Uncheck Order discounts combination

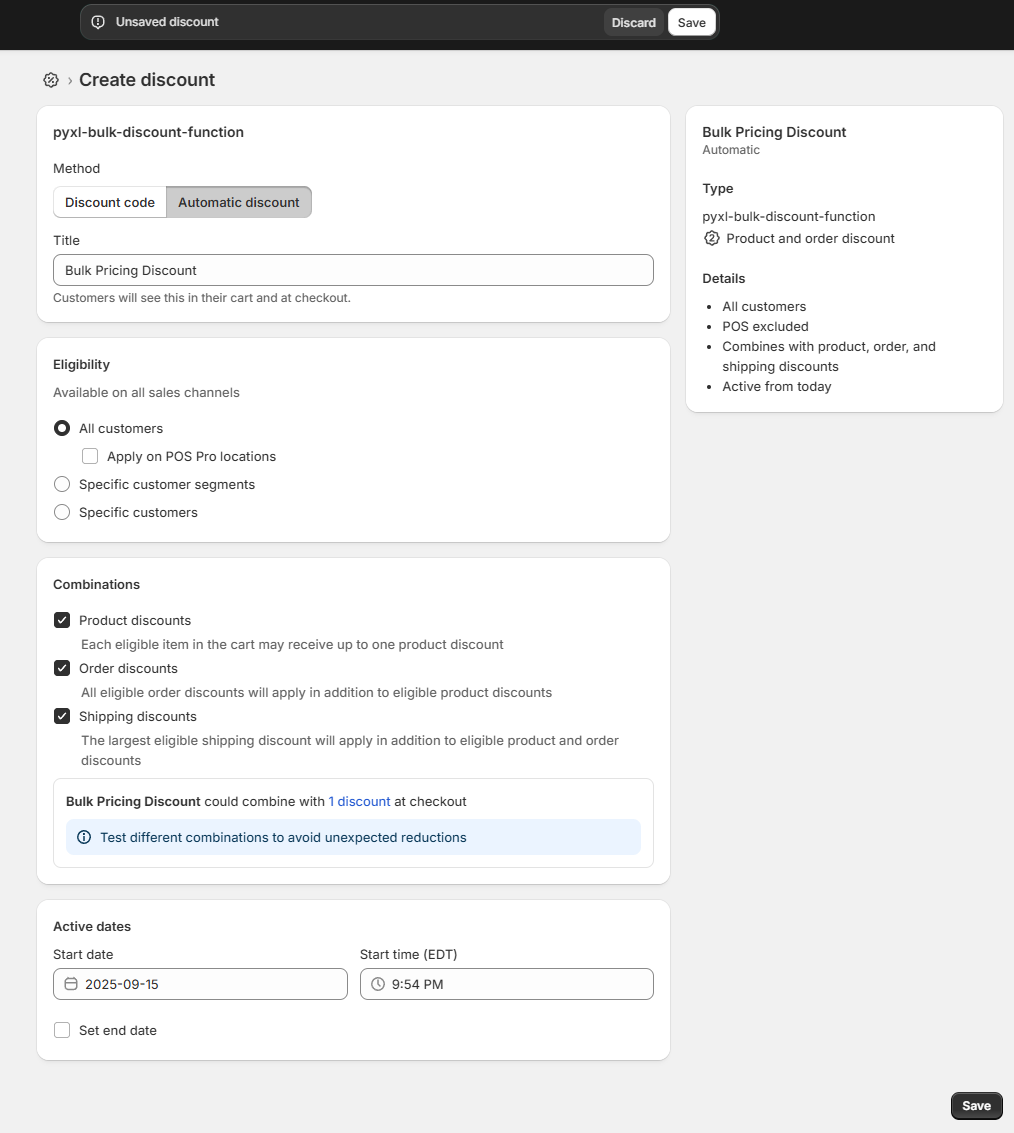coord(62,668)
